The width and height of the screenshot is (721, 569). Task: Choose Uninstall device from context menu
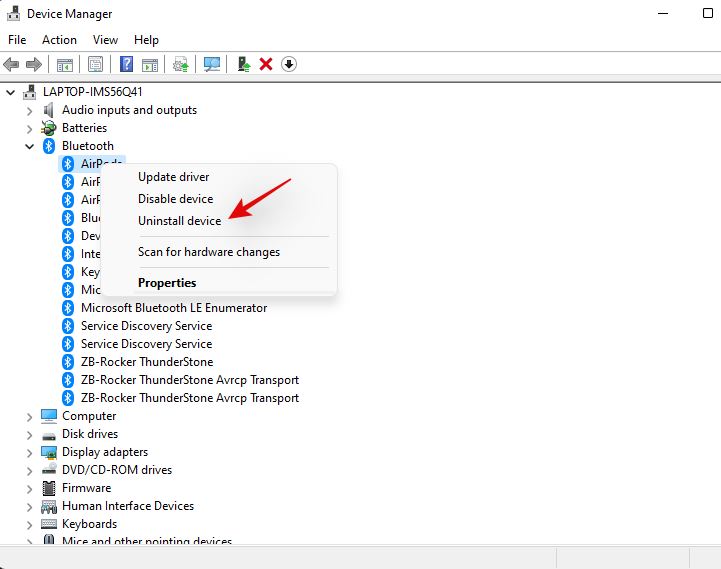tap(179, 221)
